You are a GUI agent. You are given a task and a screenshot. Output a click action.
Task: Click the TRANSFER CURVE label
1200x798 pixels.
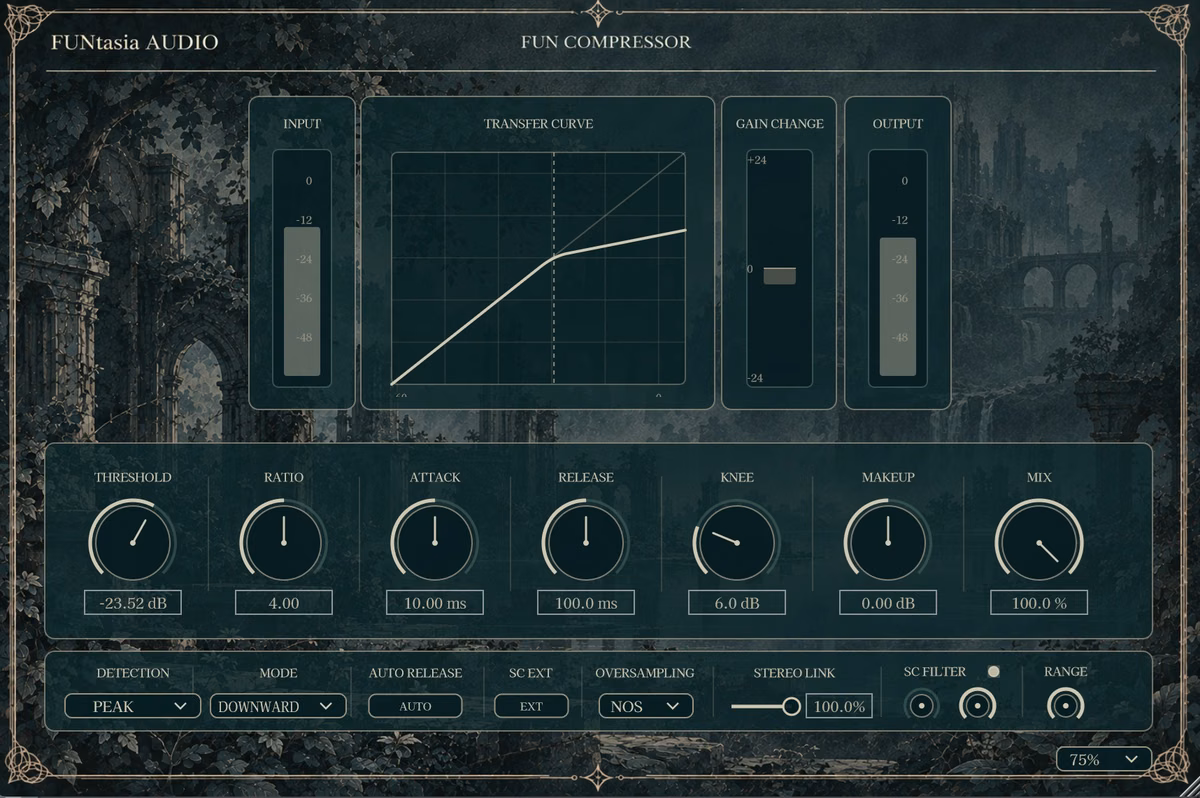click(538, 124)
